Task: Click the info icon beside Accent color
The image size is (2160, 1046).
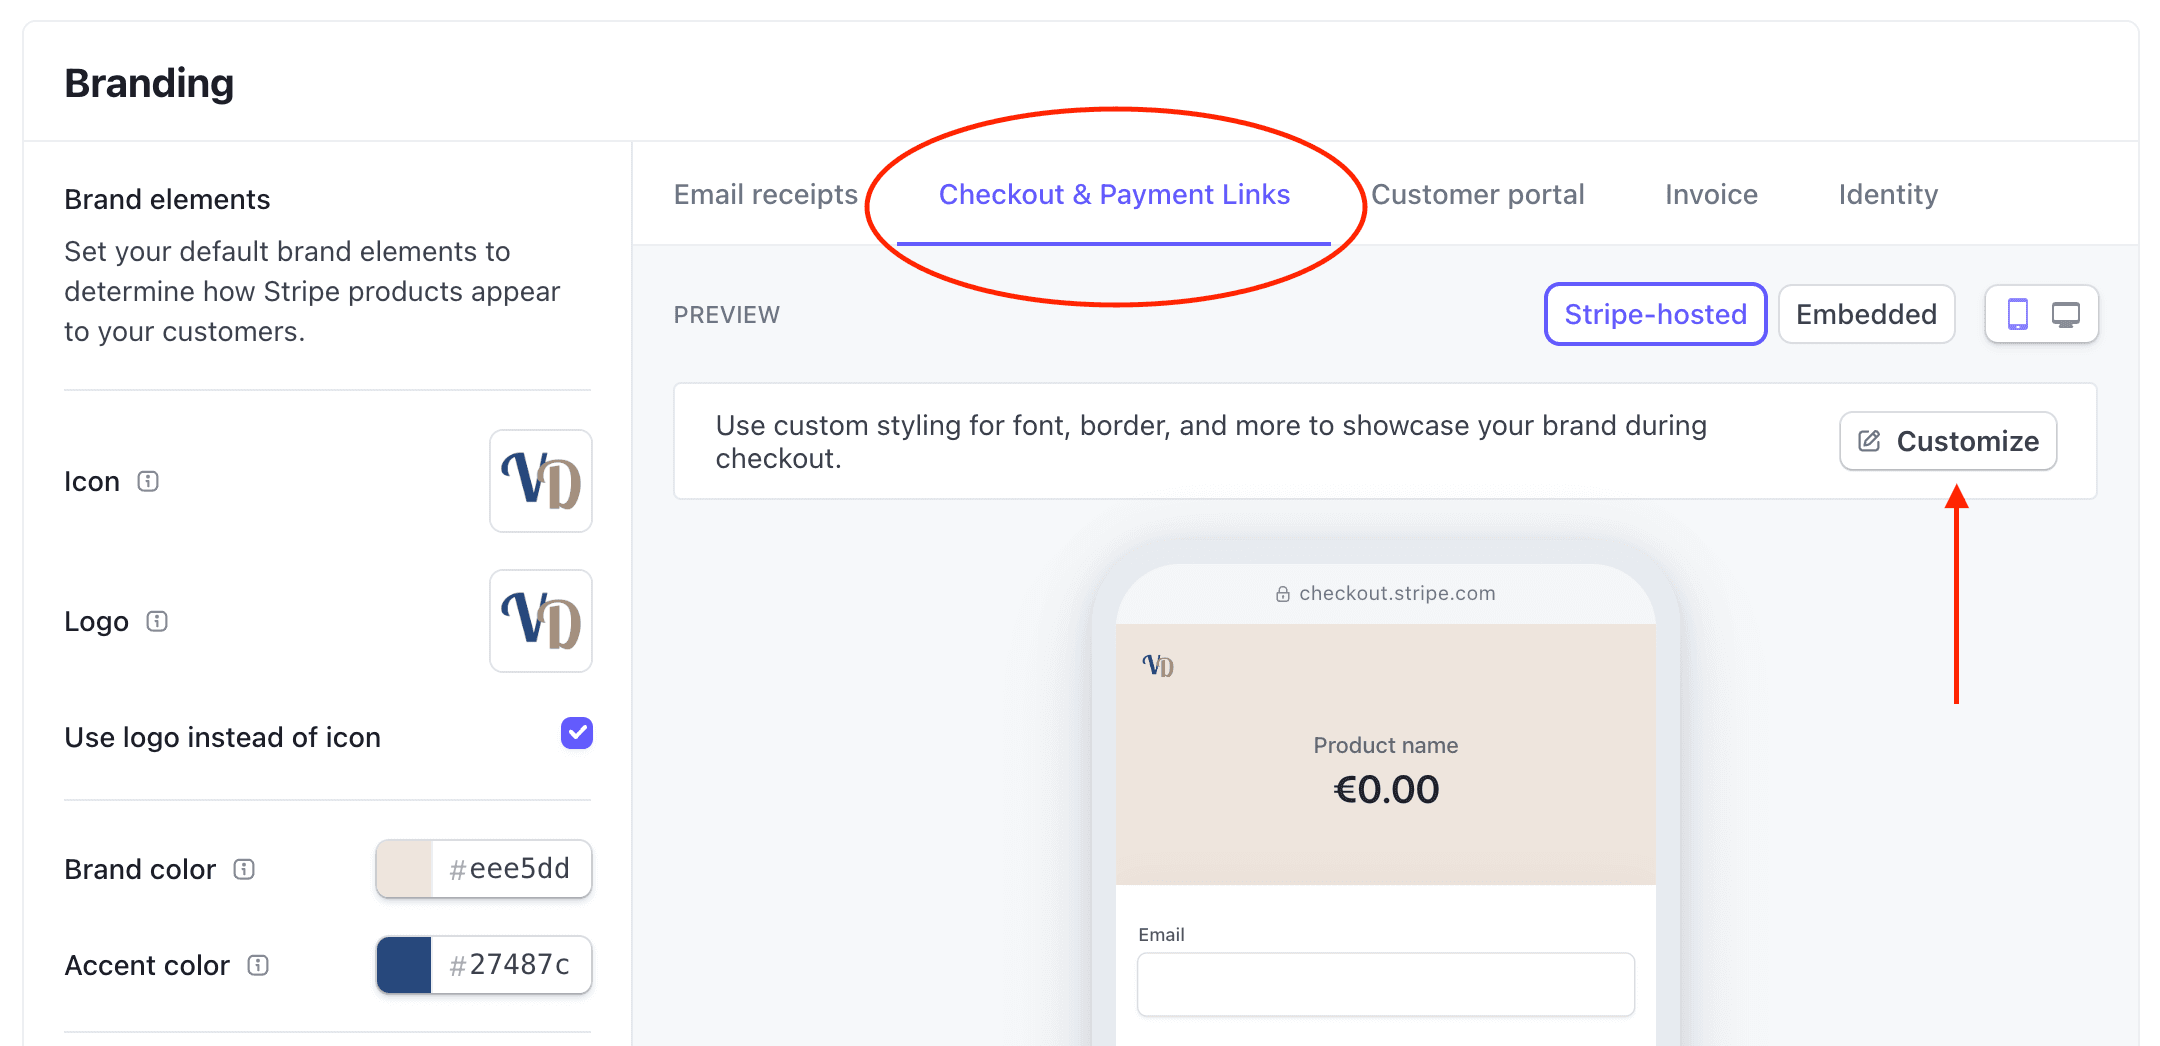Action: (259, 965)
